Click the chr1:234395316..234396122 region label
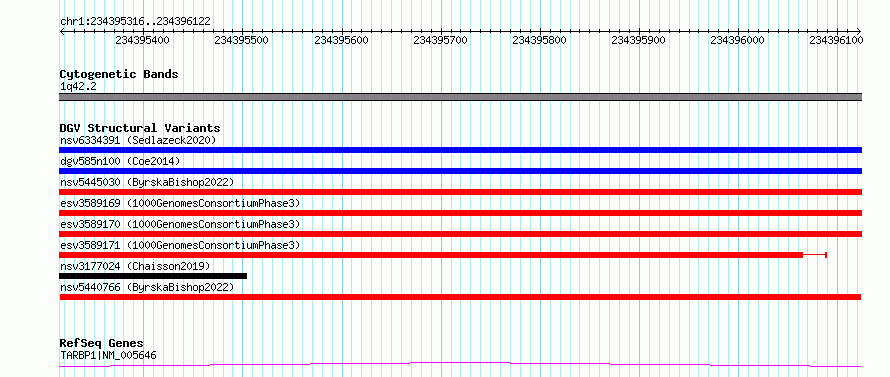 tap(135, 21)
